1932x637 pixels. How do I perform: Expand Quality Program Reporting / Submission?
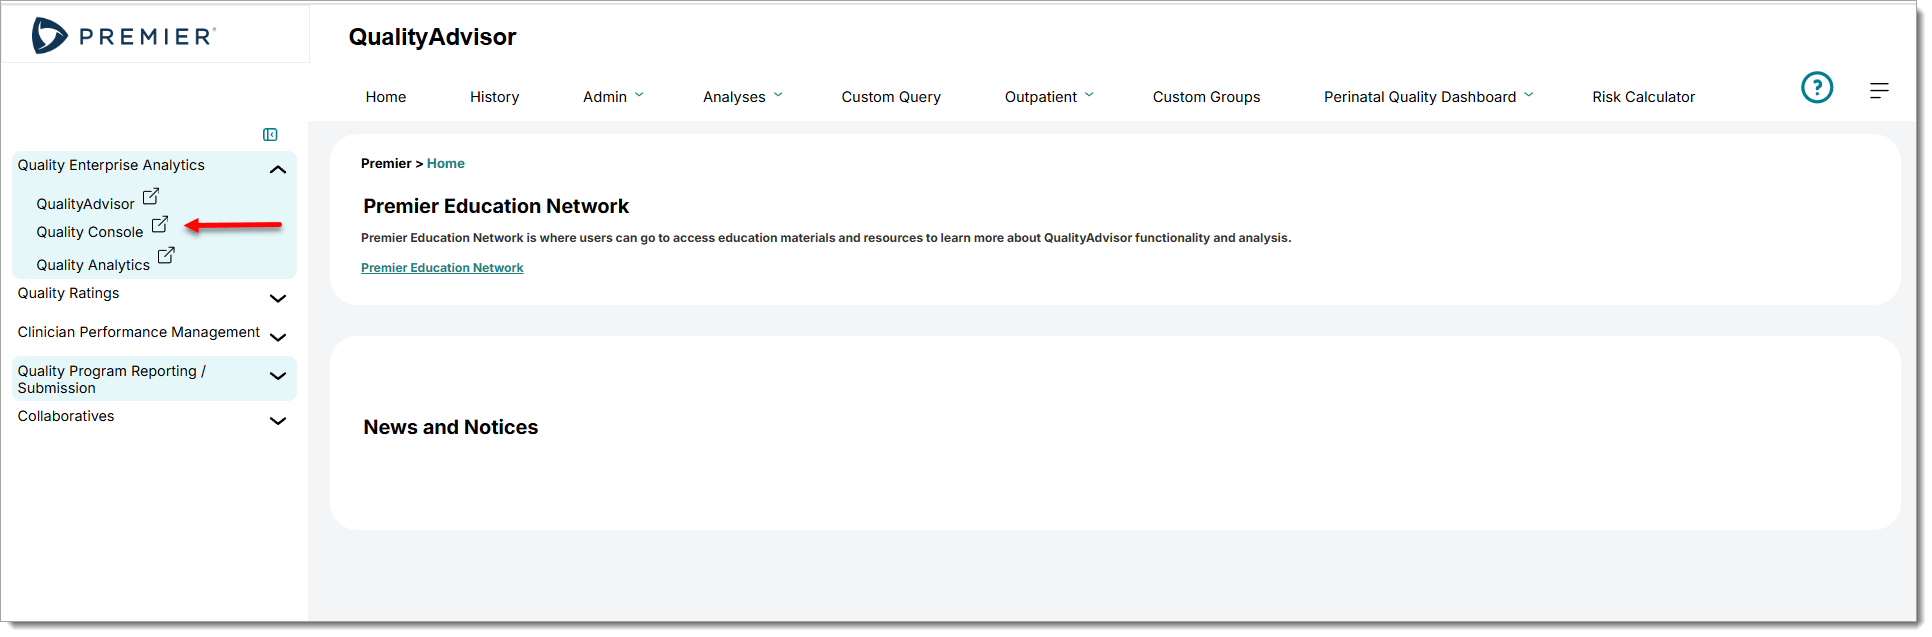278,376
